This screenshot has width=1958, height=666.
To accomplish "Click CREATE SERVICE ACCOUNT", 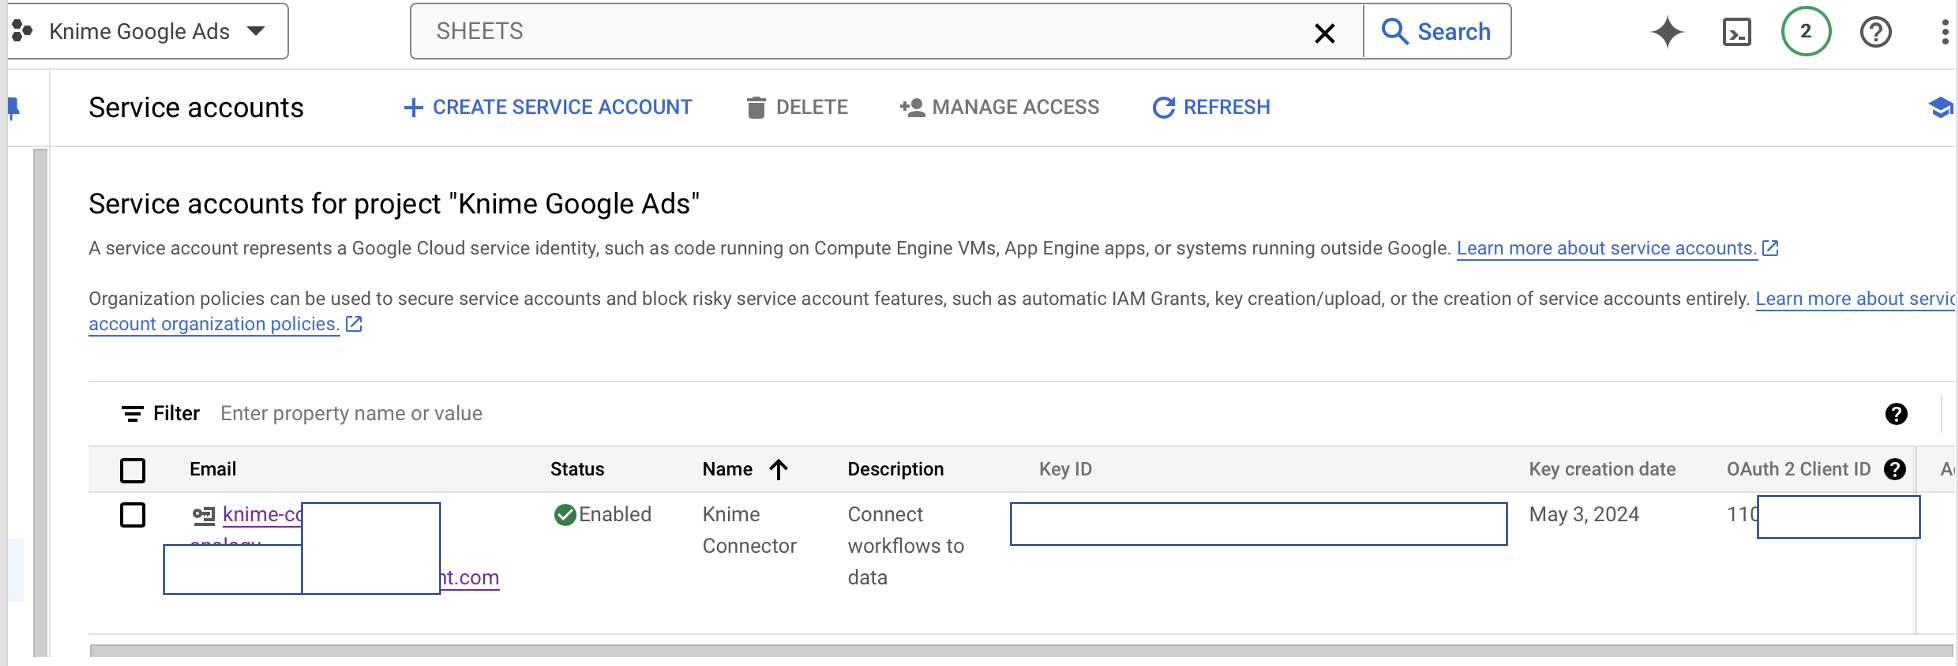I will pos(547,107).
